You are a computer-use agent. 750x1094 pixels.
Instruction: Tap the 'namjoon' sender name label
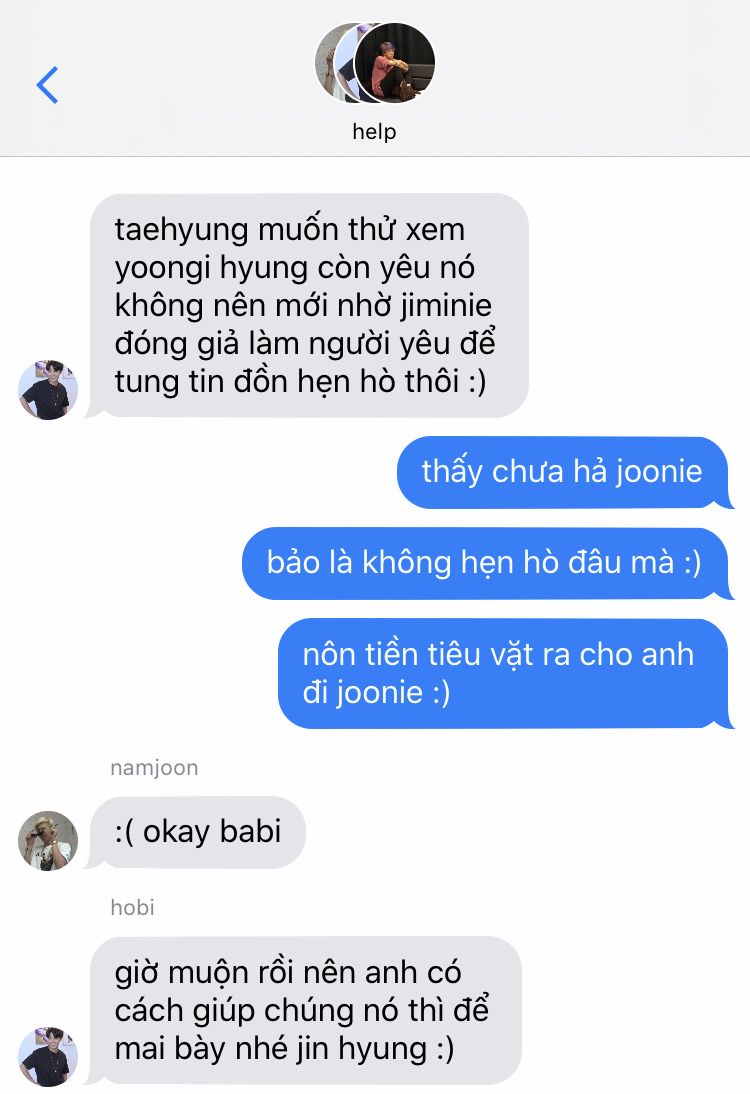[x=154, y=768]
